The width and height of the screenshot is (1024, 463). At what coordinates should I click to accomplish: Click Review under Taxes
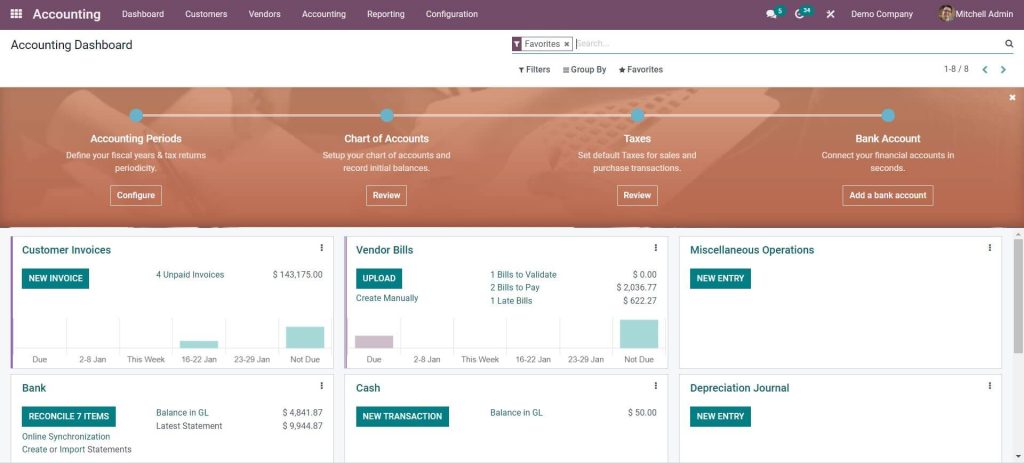[637, 195]
